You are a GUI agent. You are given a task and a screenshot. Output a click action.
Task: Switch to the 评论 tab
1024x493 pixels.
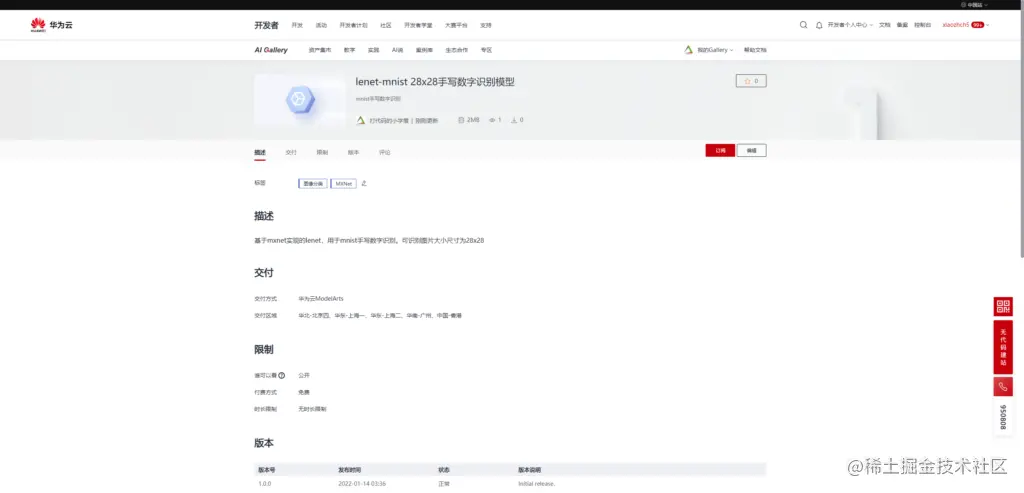pyautogui.click(x=385, y=152)
